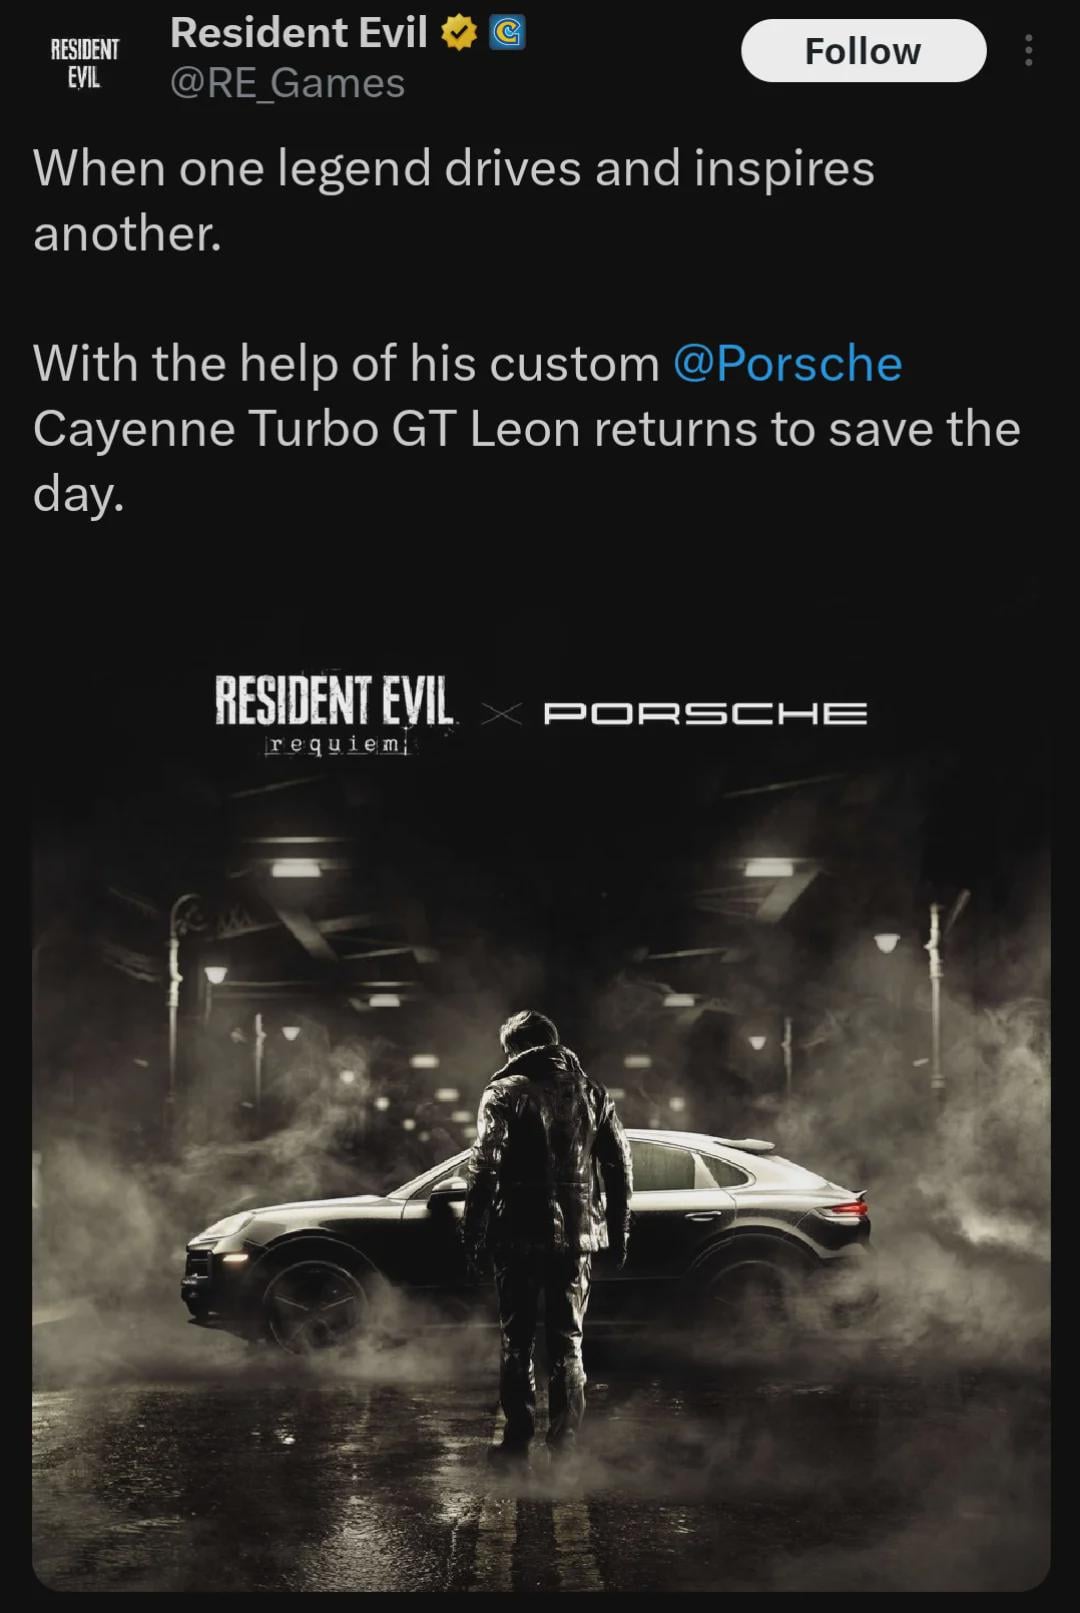This screenshot has width=1080, height=1613.
Task: Follow the Resident Evil account
Action: (x=863, y=50)
